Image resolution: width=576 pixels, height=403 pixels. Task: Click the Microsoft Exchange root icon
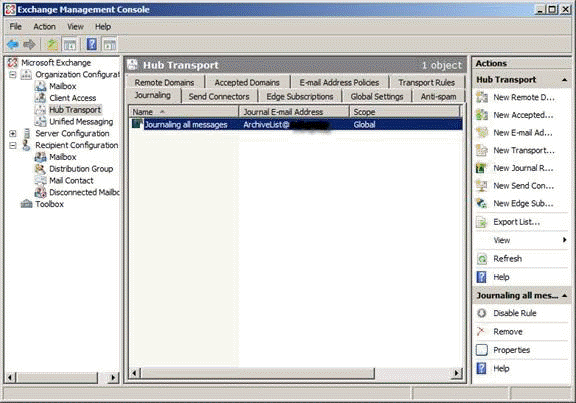point(13,63)
